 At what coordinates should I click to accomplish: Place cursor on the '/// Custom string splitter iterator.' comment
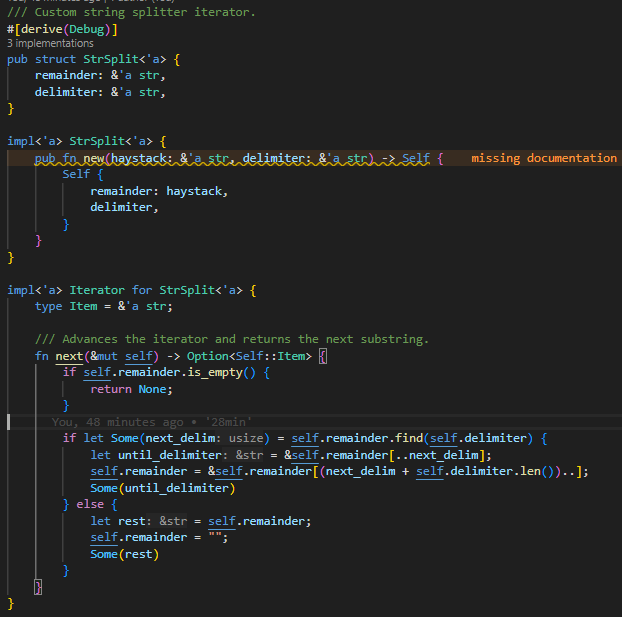[131, 12]
